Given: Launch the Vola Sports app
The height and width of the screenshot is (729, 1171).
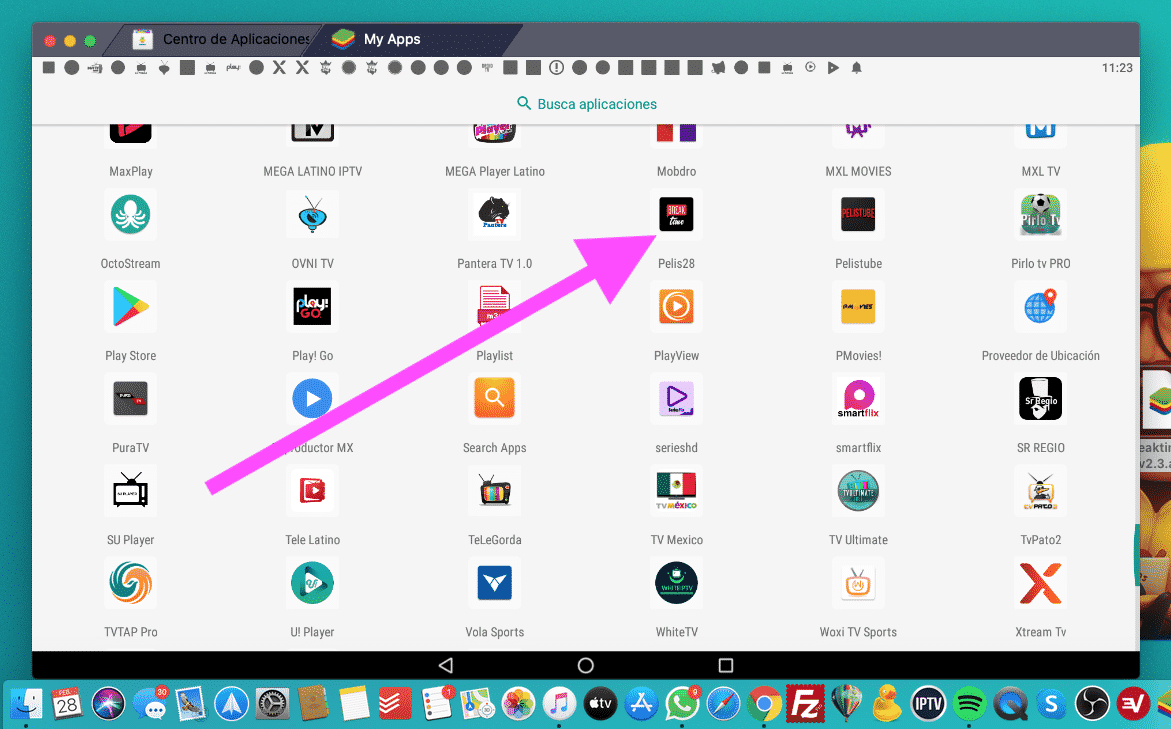Looking at the screenshot, I should [494, 583].
